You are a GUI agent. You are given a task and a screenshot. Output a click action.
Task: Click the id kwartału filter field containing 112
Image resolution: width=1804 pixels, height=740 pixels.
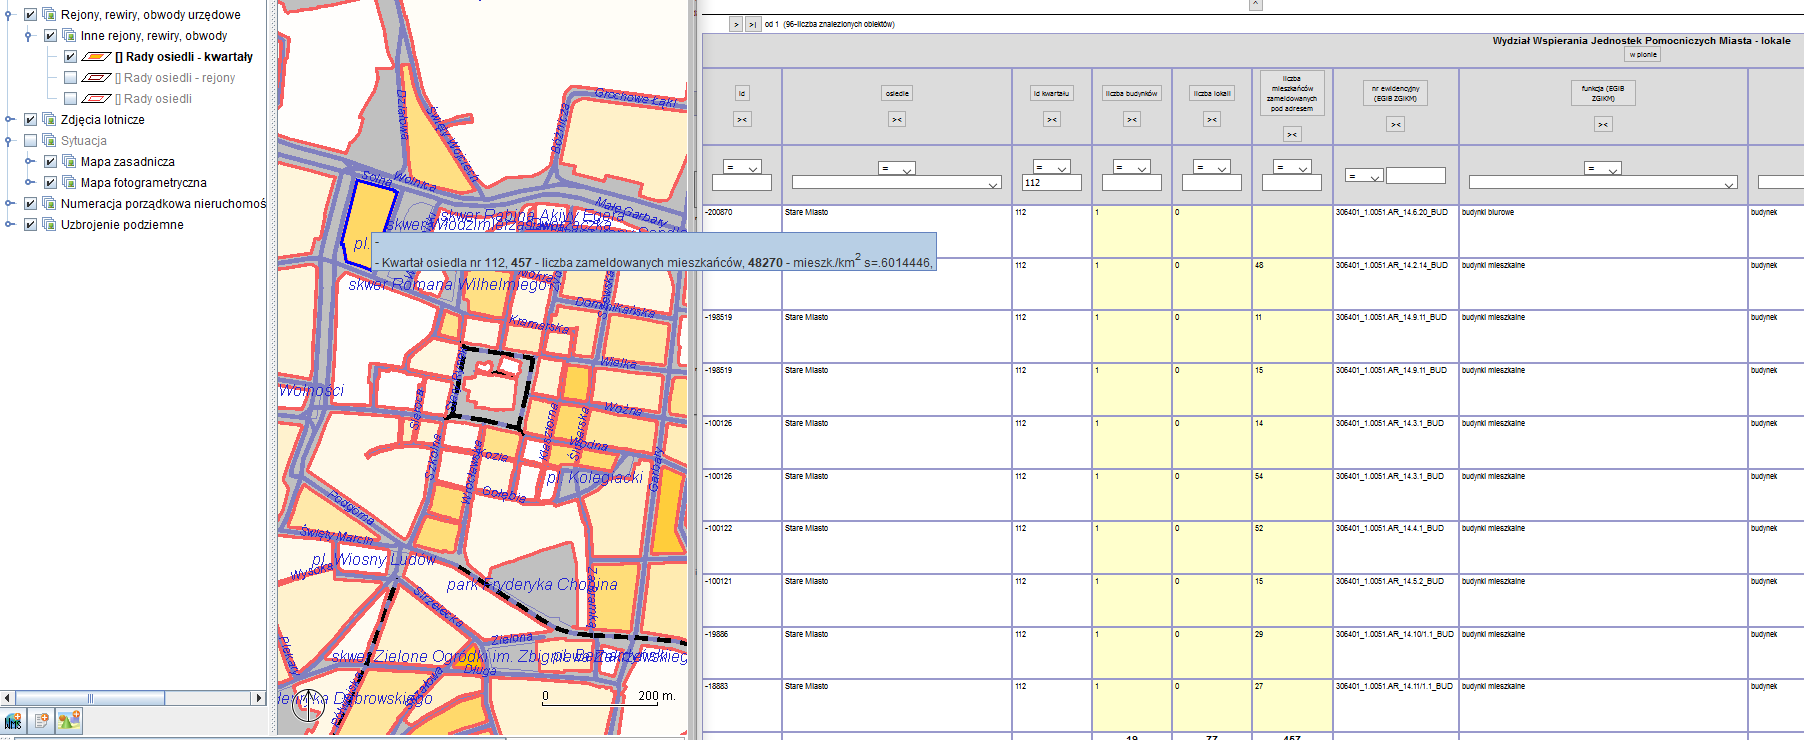coord(1051,183)
